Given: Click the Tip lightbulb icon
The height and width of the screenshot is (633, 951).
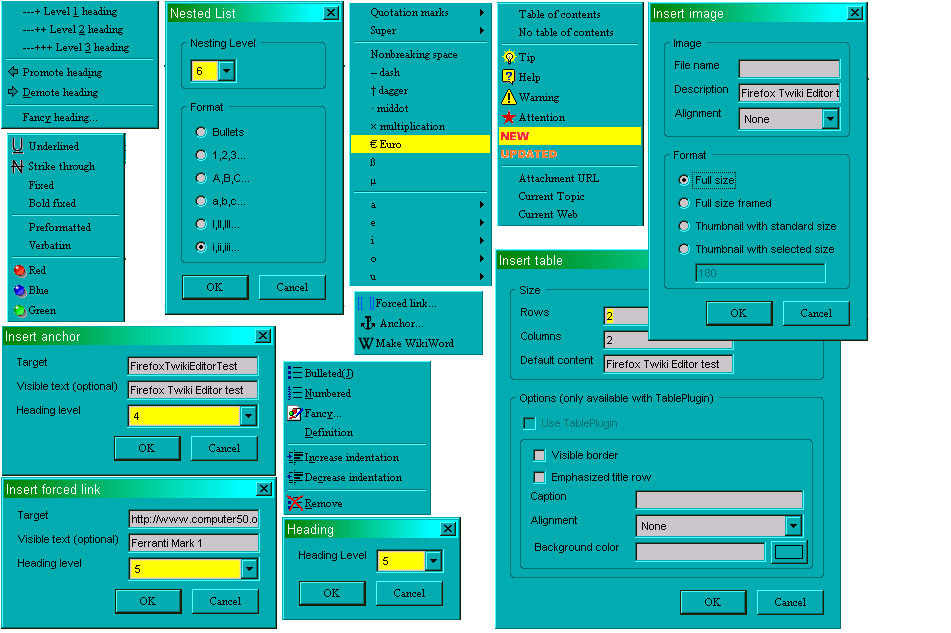Looking at the screenshot, I should [x=511, y=58].
